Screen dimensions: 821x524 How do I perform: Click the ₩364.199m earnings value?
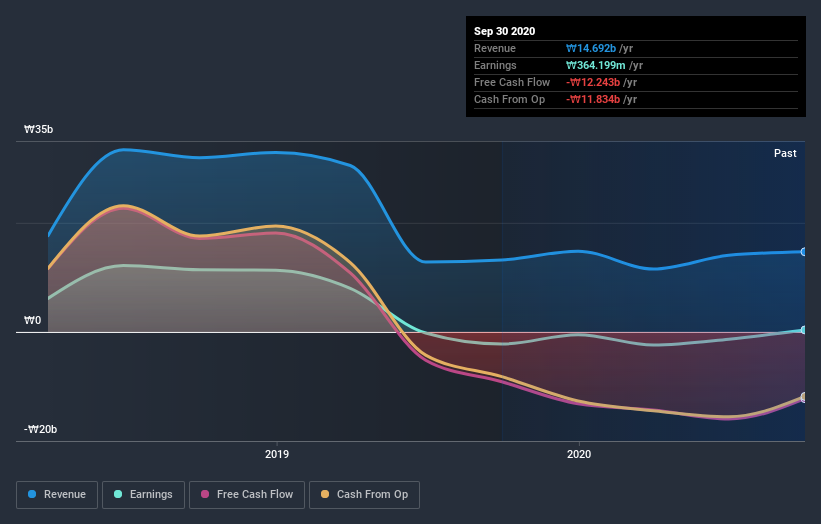point(595,65)
